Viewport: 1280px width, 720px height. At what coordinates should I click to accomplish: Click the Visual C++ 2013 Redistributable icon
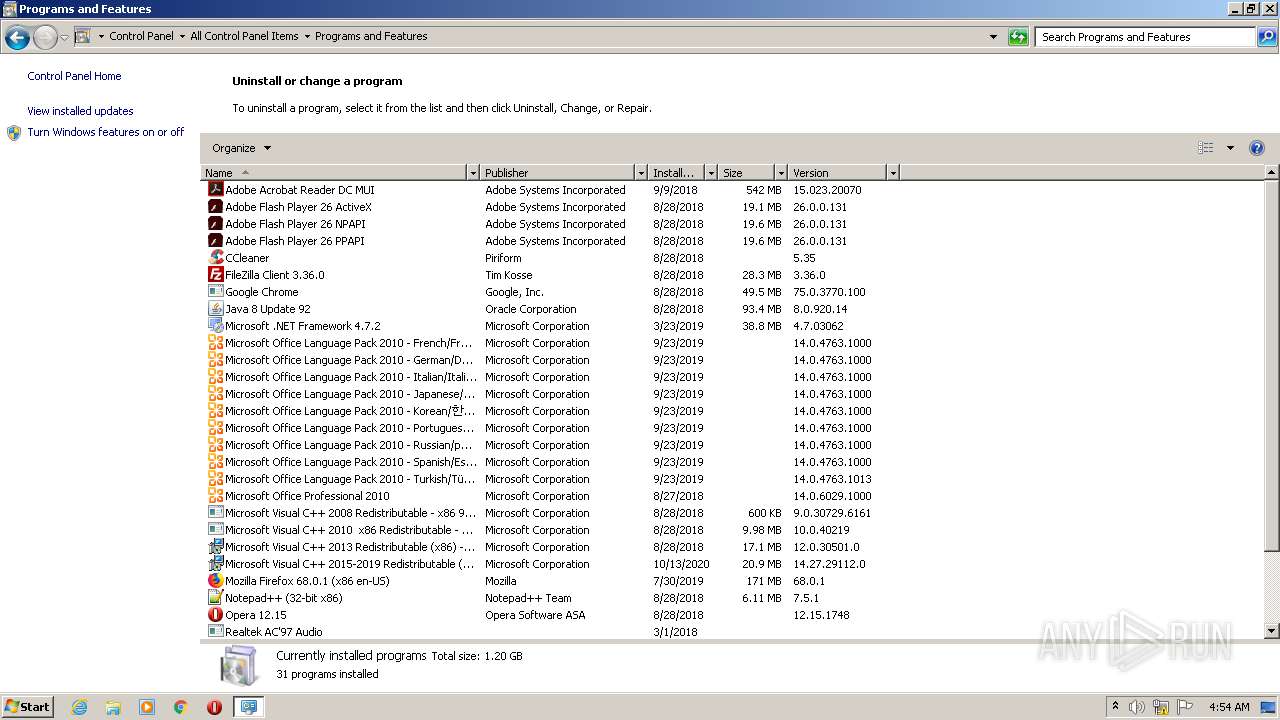tap(215, 547)
